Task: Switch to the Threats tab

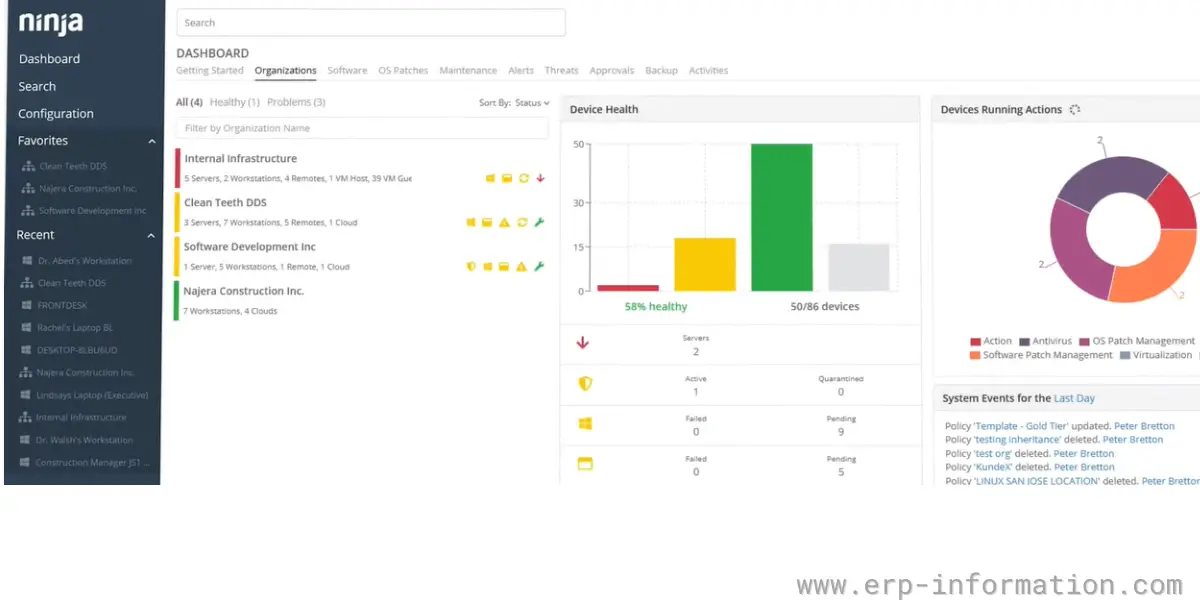Action: coord(562,71)
